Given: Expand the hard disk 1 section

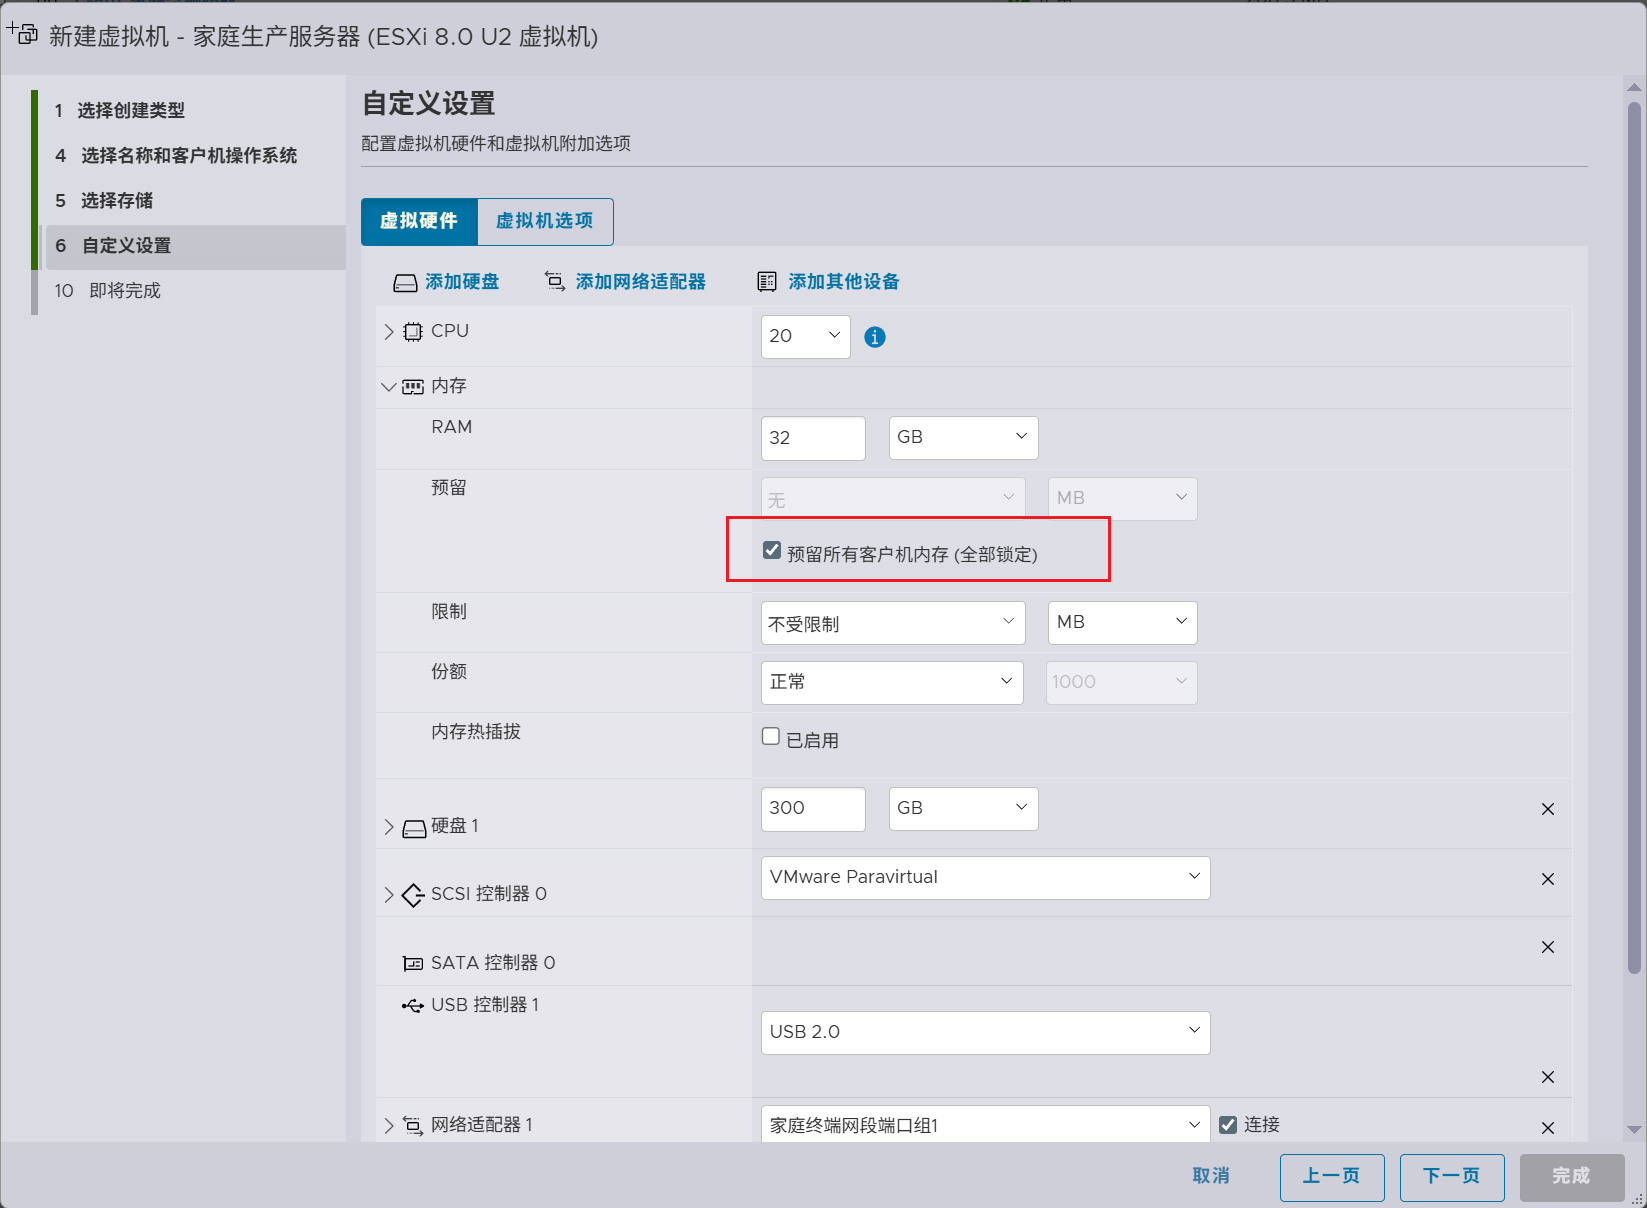Looking at the screenshot, I should (389, 827).
